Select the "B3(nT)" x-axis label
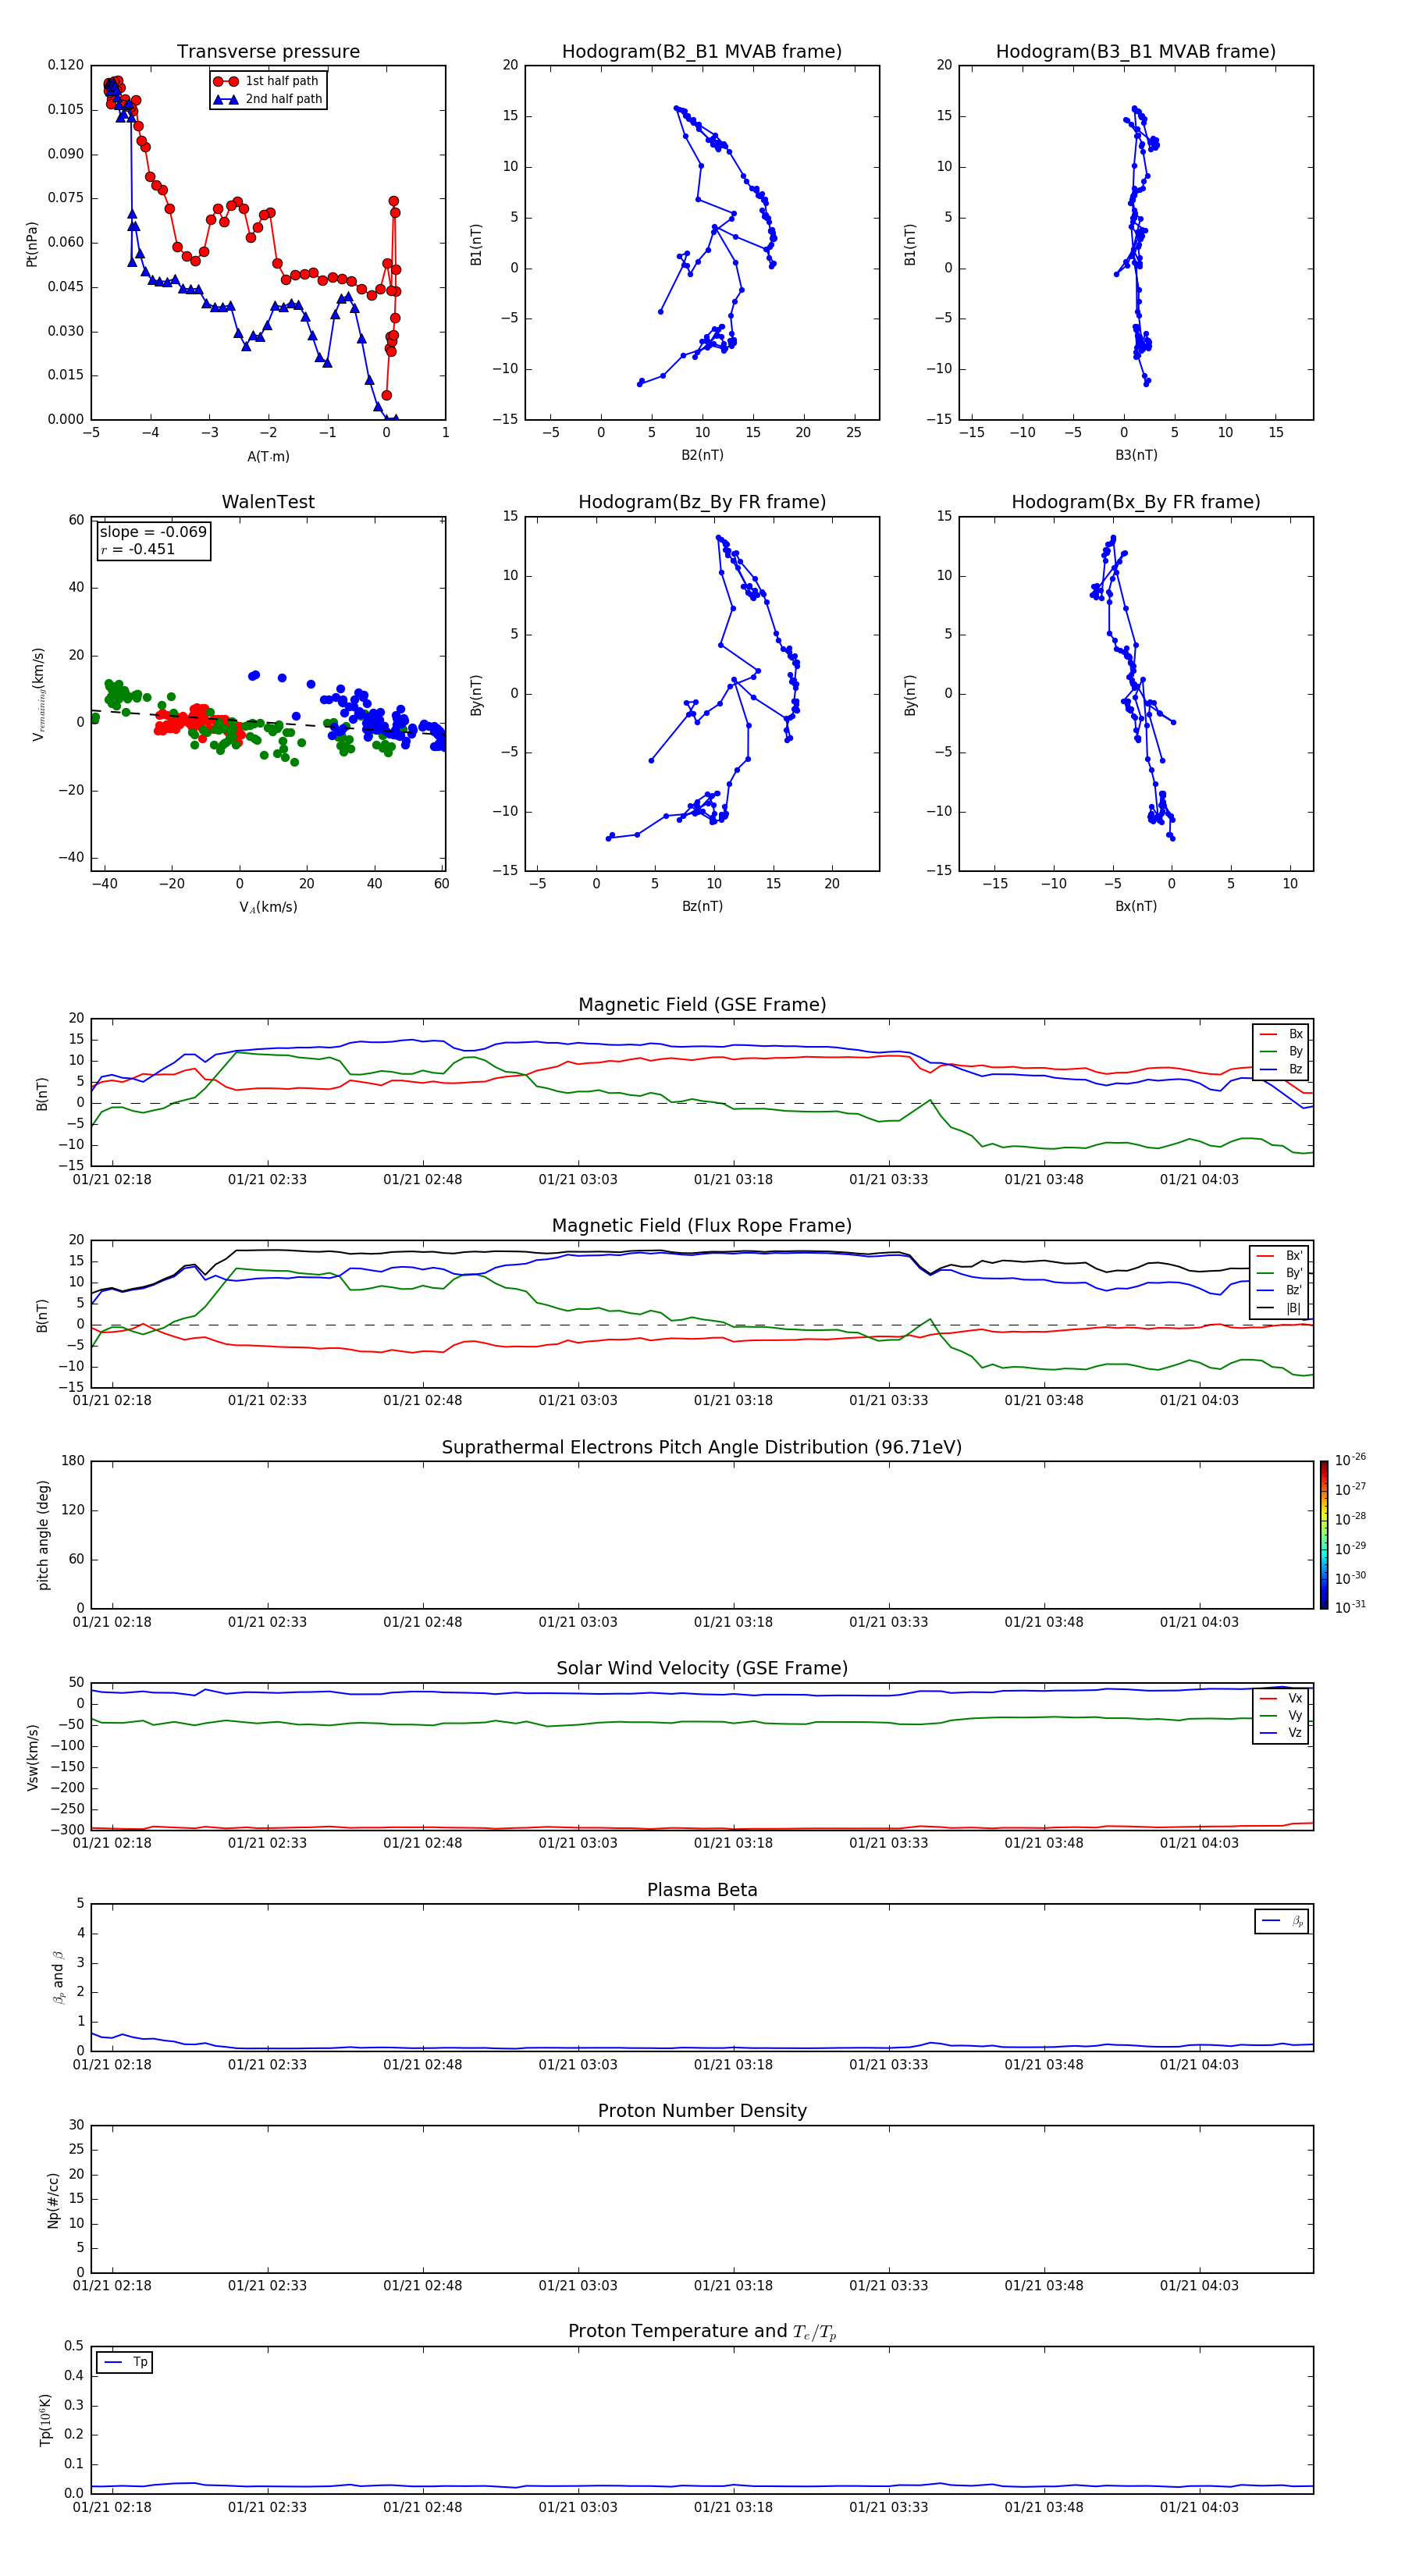Viewport: 1405px width, 2576px height. (x=1136, y=456)
